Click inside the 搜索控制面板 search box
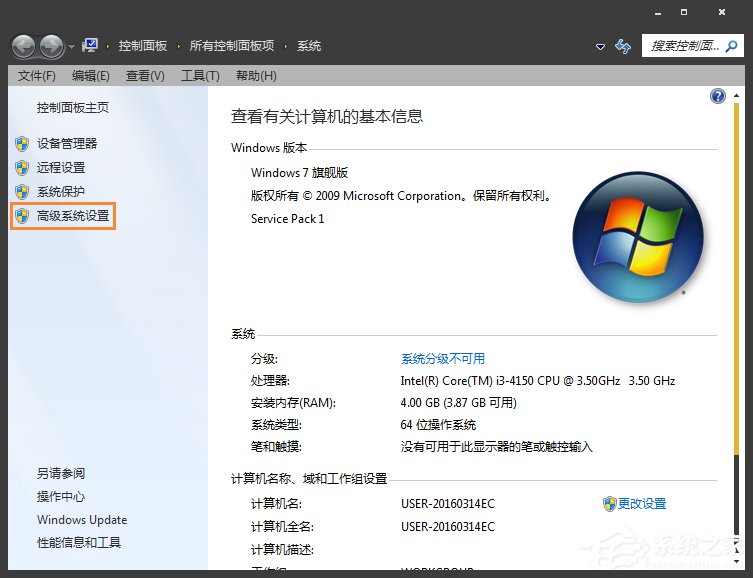Image resolution: width=753 pixels, height=578 pixels. [x=684, y=46]
